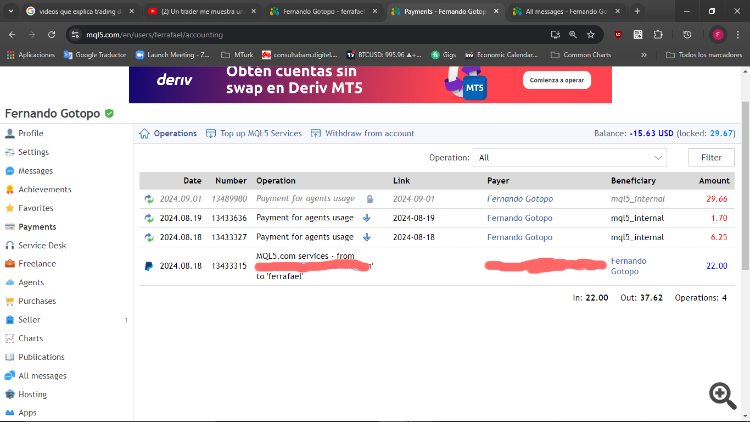The width and height of the screenshot is (750, 422).
Task: Click Comienza a operar banner button
Action: 556,80
